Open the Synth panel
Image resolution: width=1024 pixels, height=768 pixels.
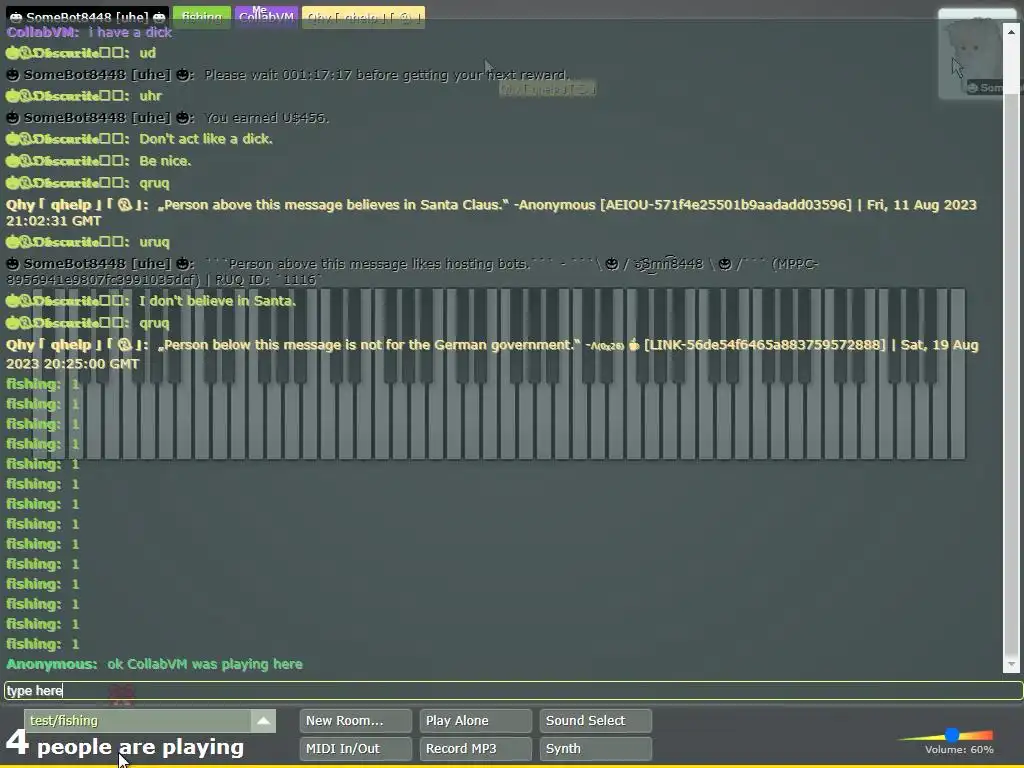coord(596,748)
